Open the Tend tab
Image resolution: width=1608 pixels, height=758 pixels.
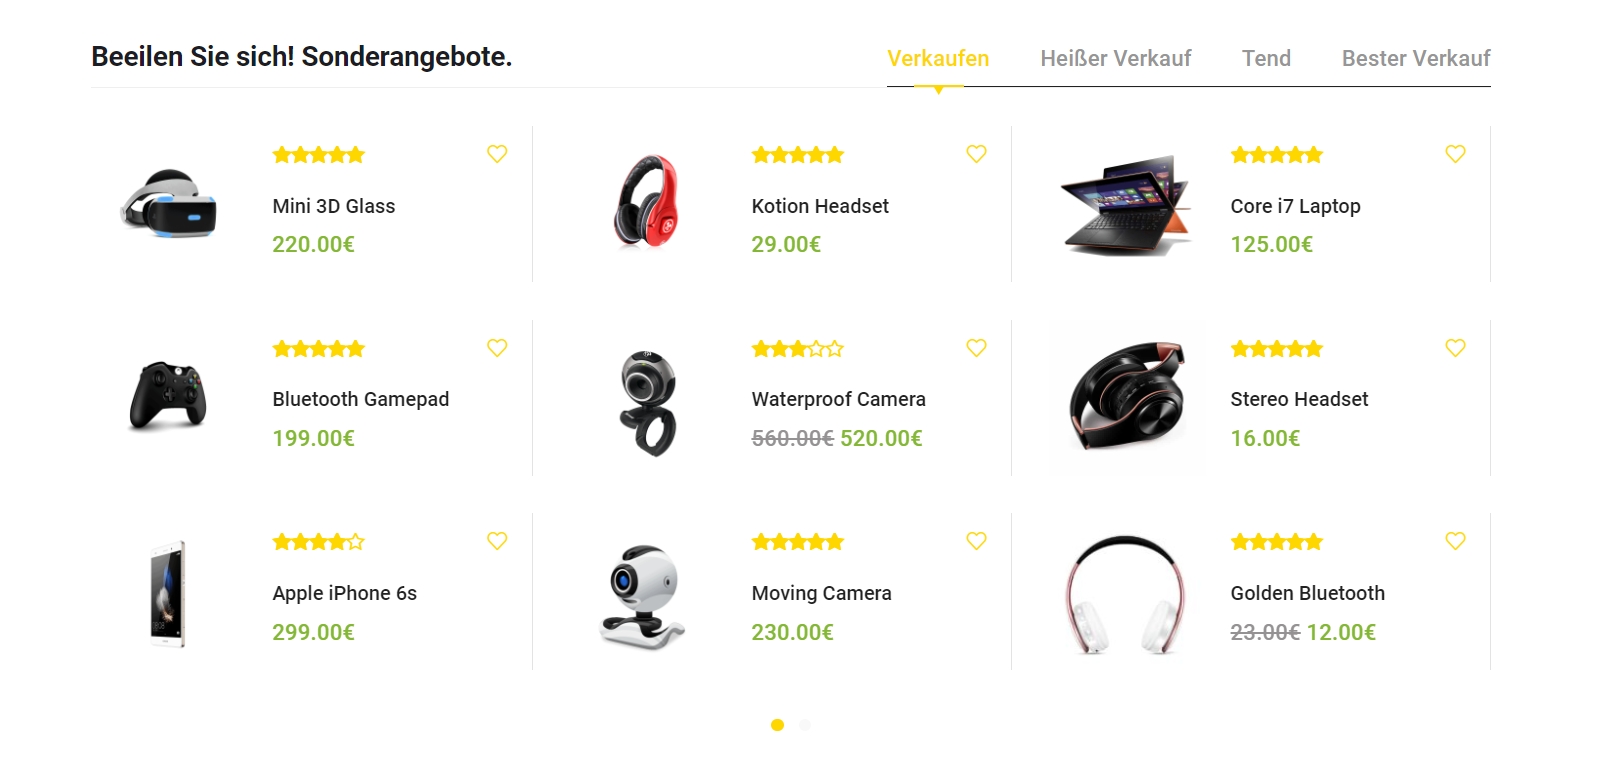click(1266, 58)
